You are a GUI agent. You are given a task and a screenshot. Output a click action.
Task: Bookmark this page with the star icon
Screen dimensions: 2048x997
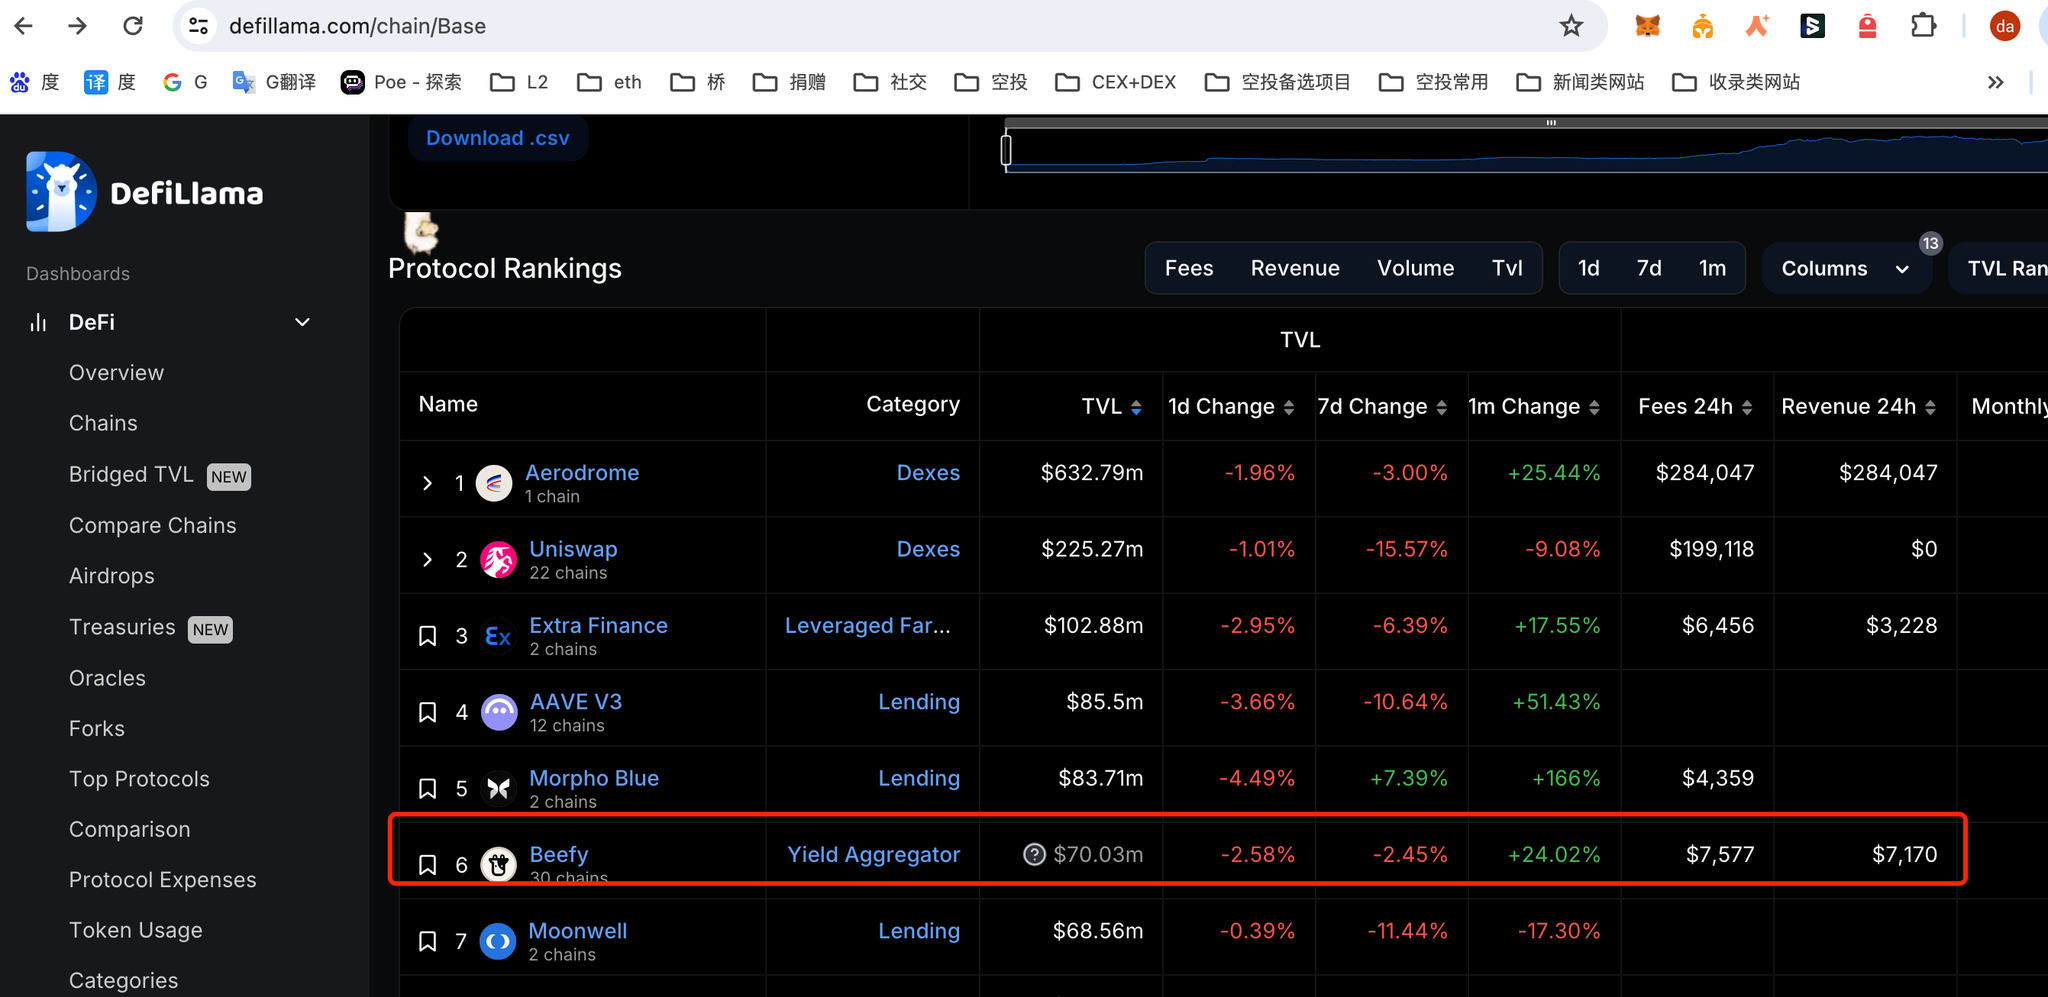point(1571,26)
